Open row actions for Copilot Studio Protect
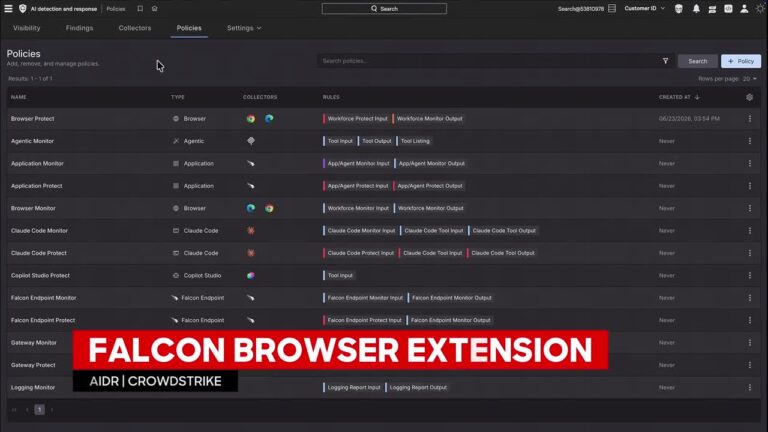Screen dimensions: 768x432 pyautogui.click(x=749, y=275)
